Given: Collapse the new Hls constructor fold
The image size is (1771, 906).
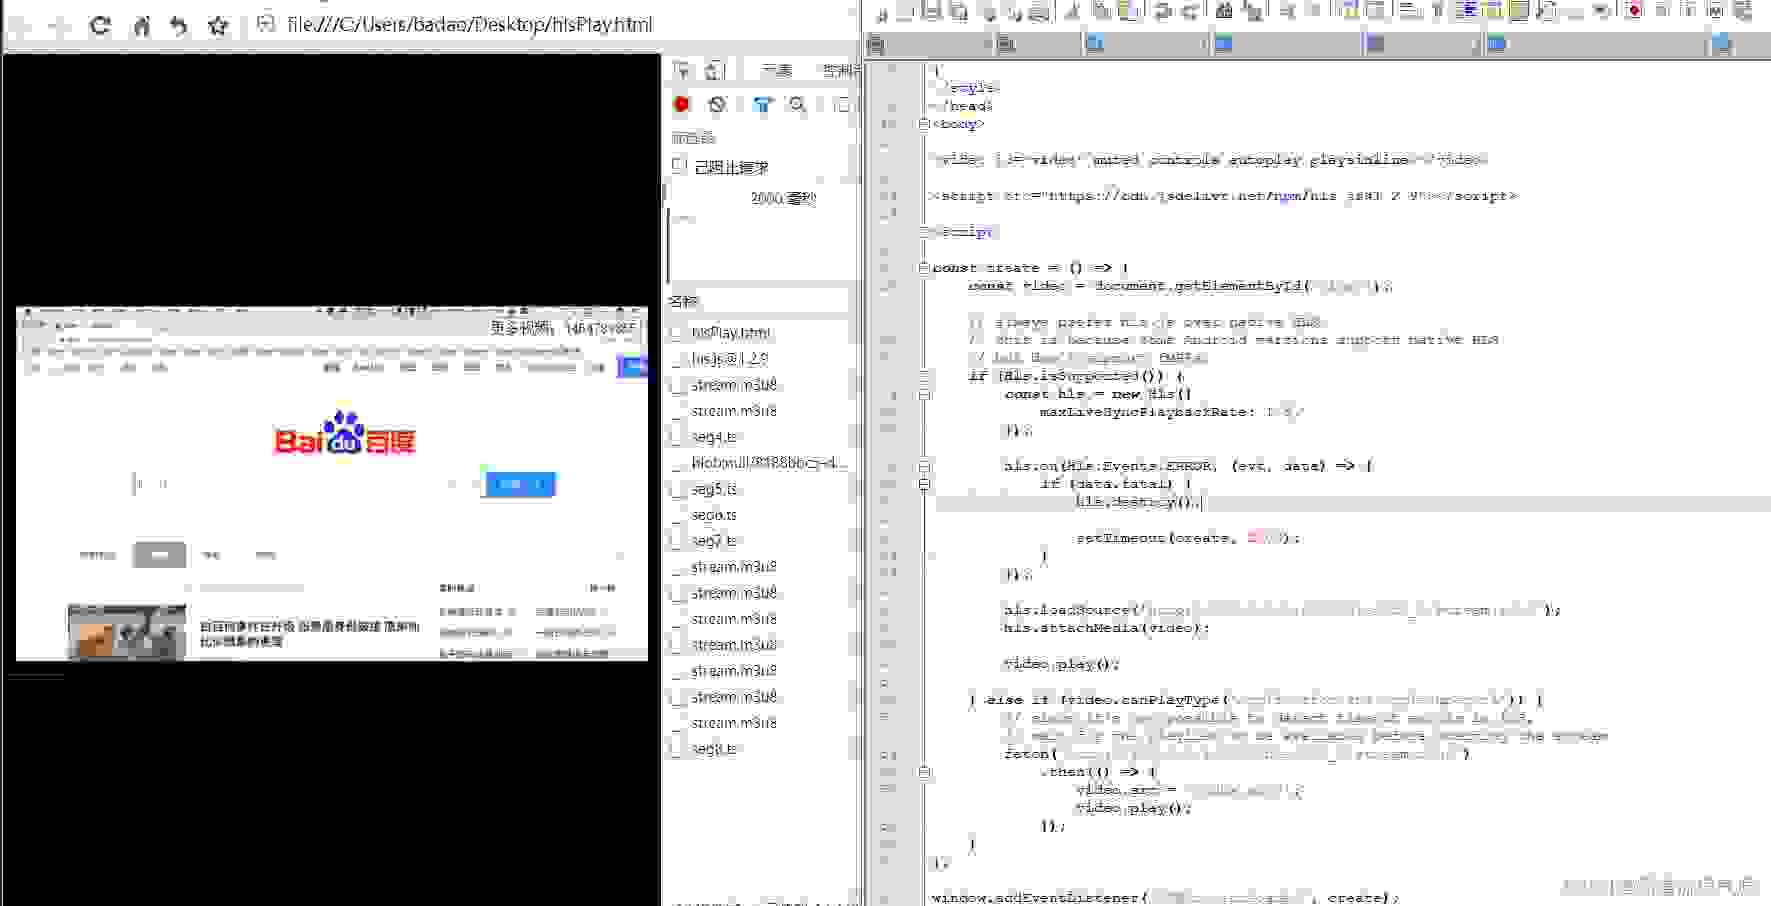Looking at the screenshot, I should [x=924, y=394].
